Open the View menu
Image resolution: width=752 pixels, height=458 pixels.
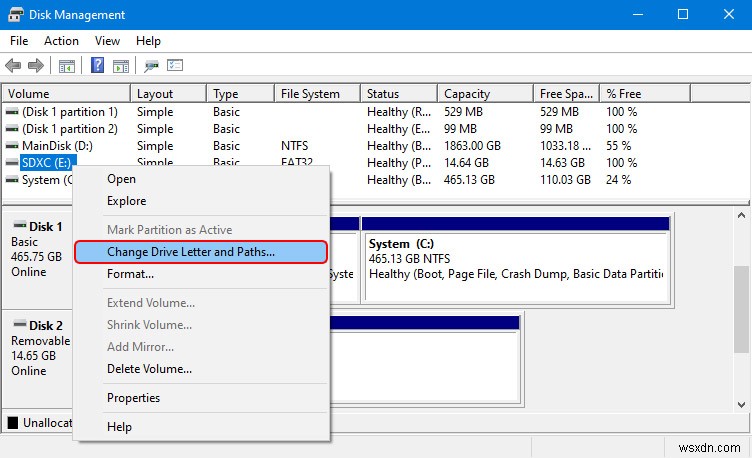click(x=107, y=41)
